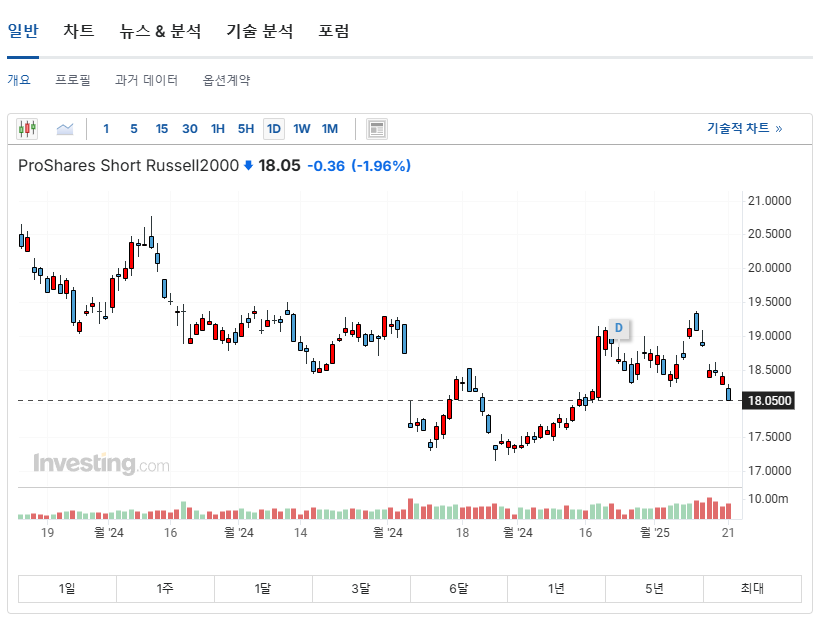Select the 과거 데이터 sub-tab
The image size is (819, 629).
(x=147, y=80)
